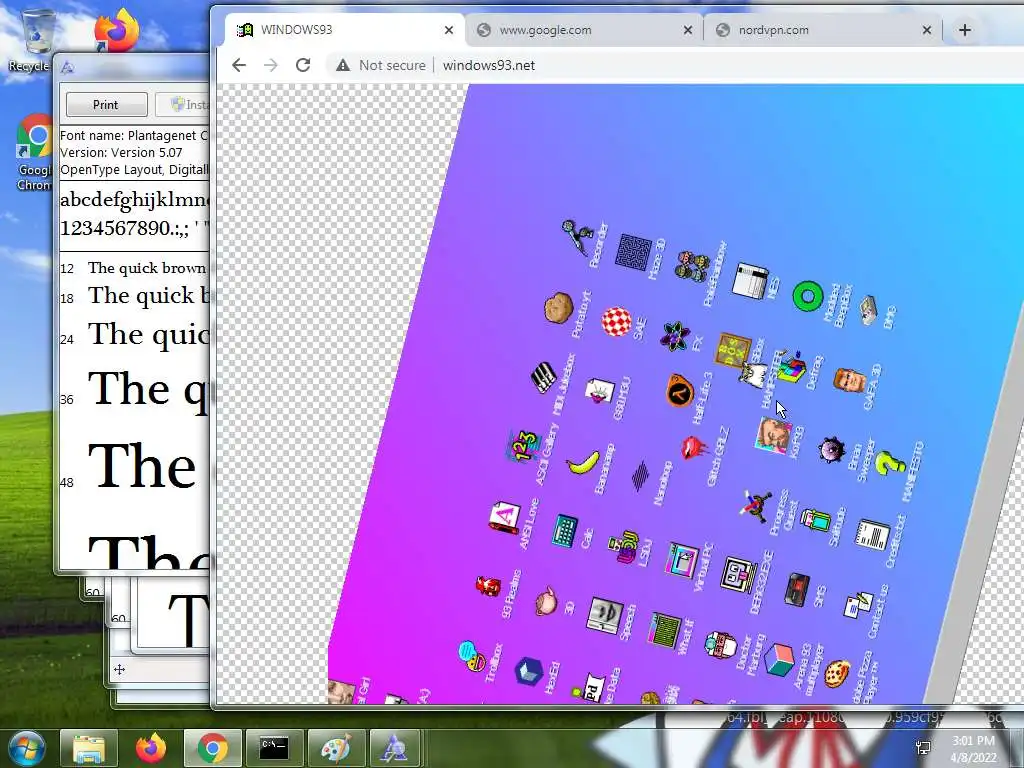Close the nordvpn.com tab
1024x768 pixels.
[x=927, y=30]
